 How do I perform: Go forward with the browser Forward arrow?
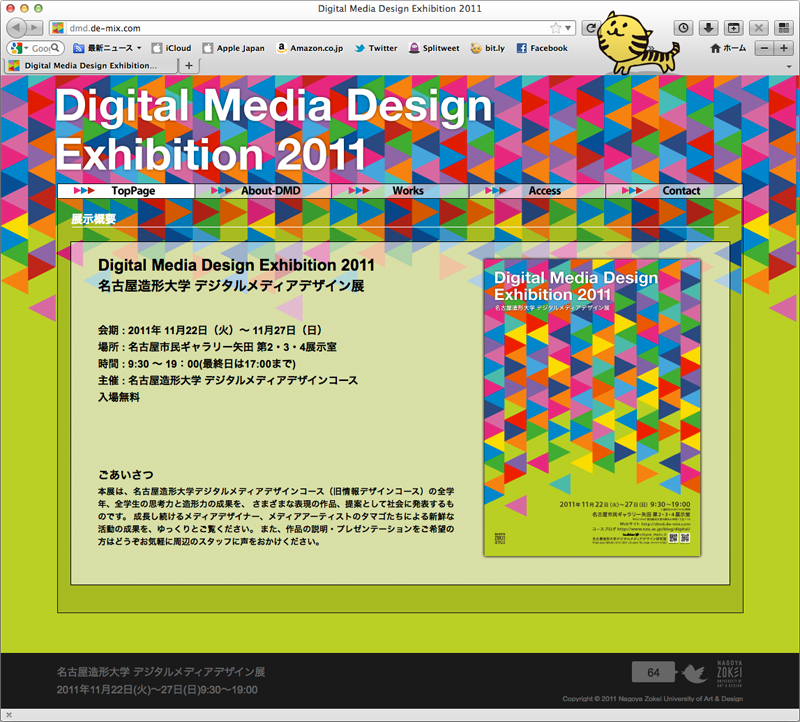click(34, 28)
